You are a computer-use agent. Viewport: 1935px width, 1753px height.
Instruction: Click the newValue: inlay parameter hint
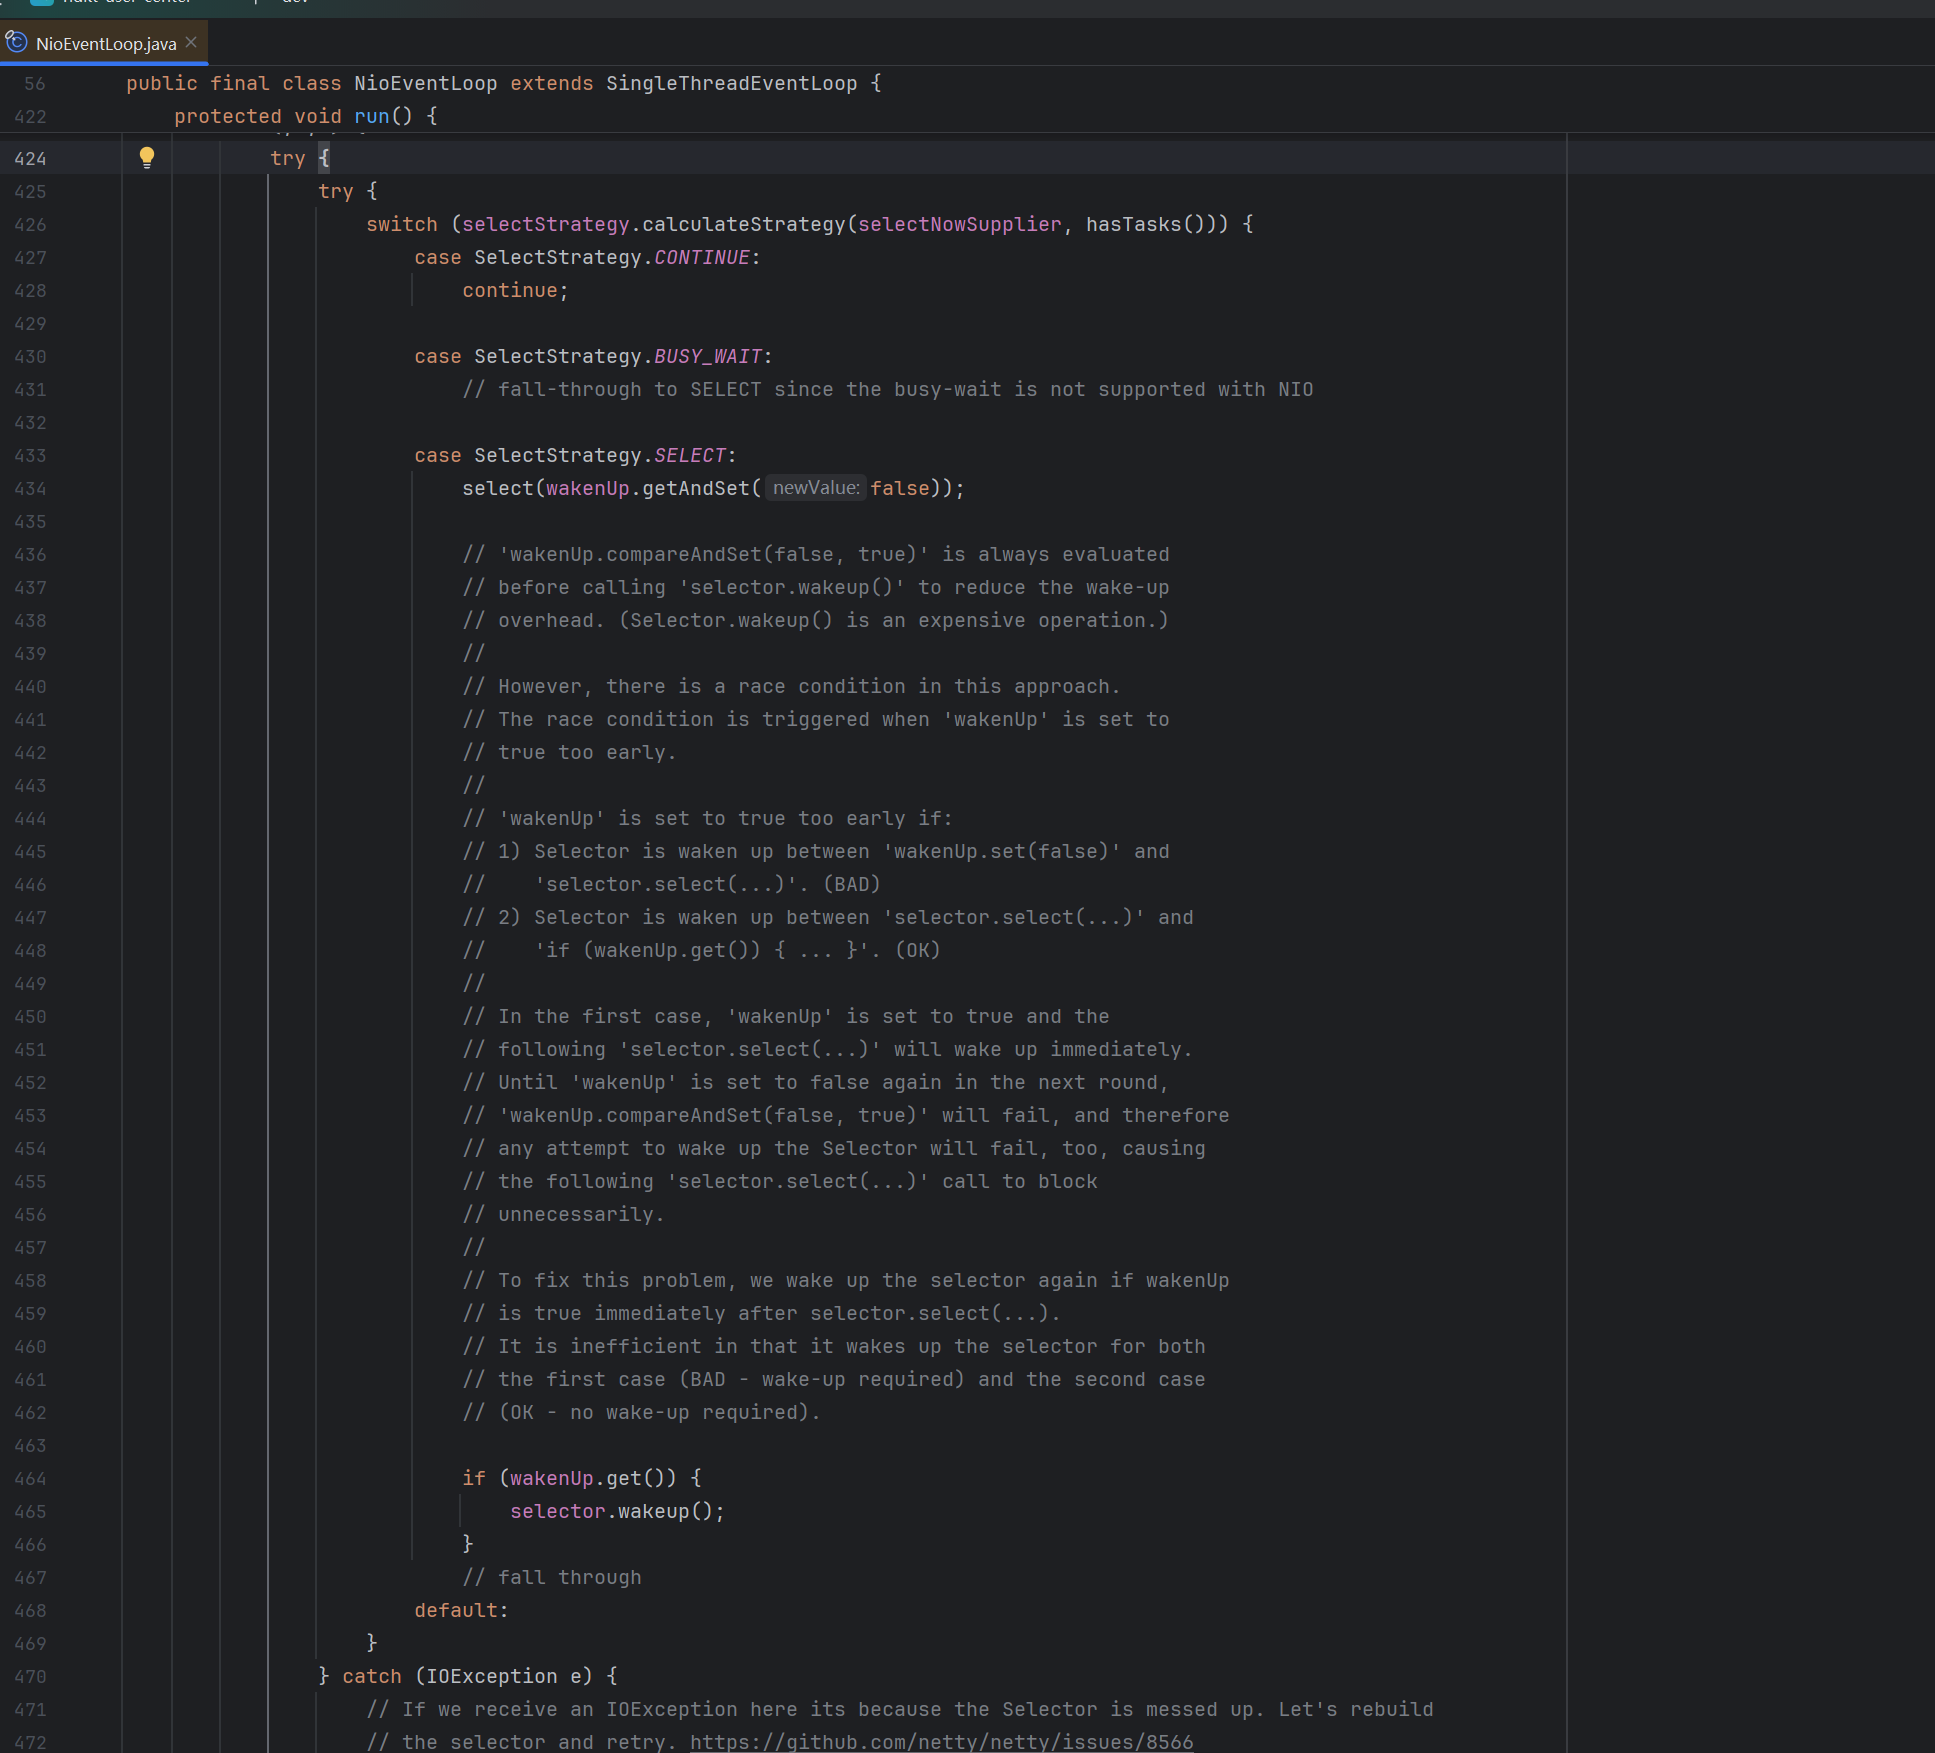tap(816, 488)
